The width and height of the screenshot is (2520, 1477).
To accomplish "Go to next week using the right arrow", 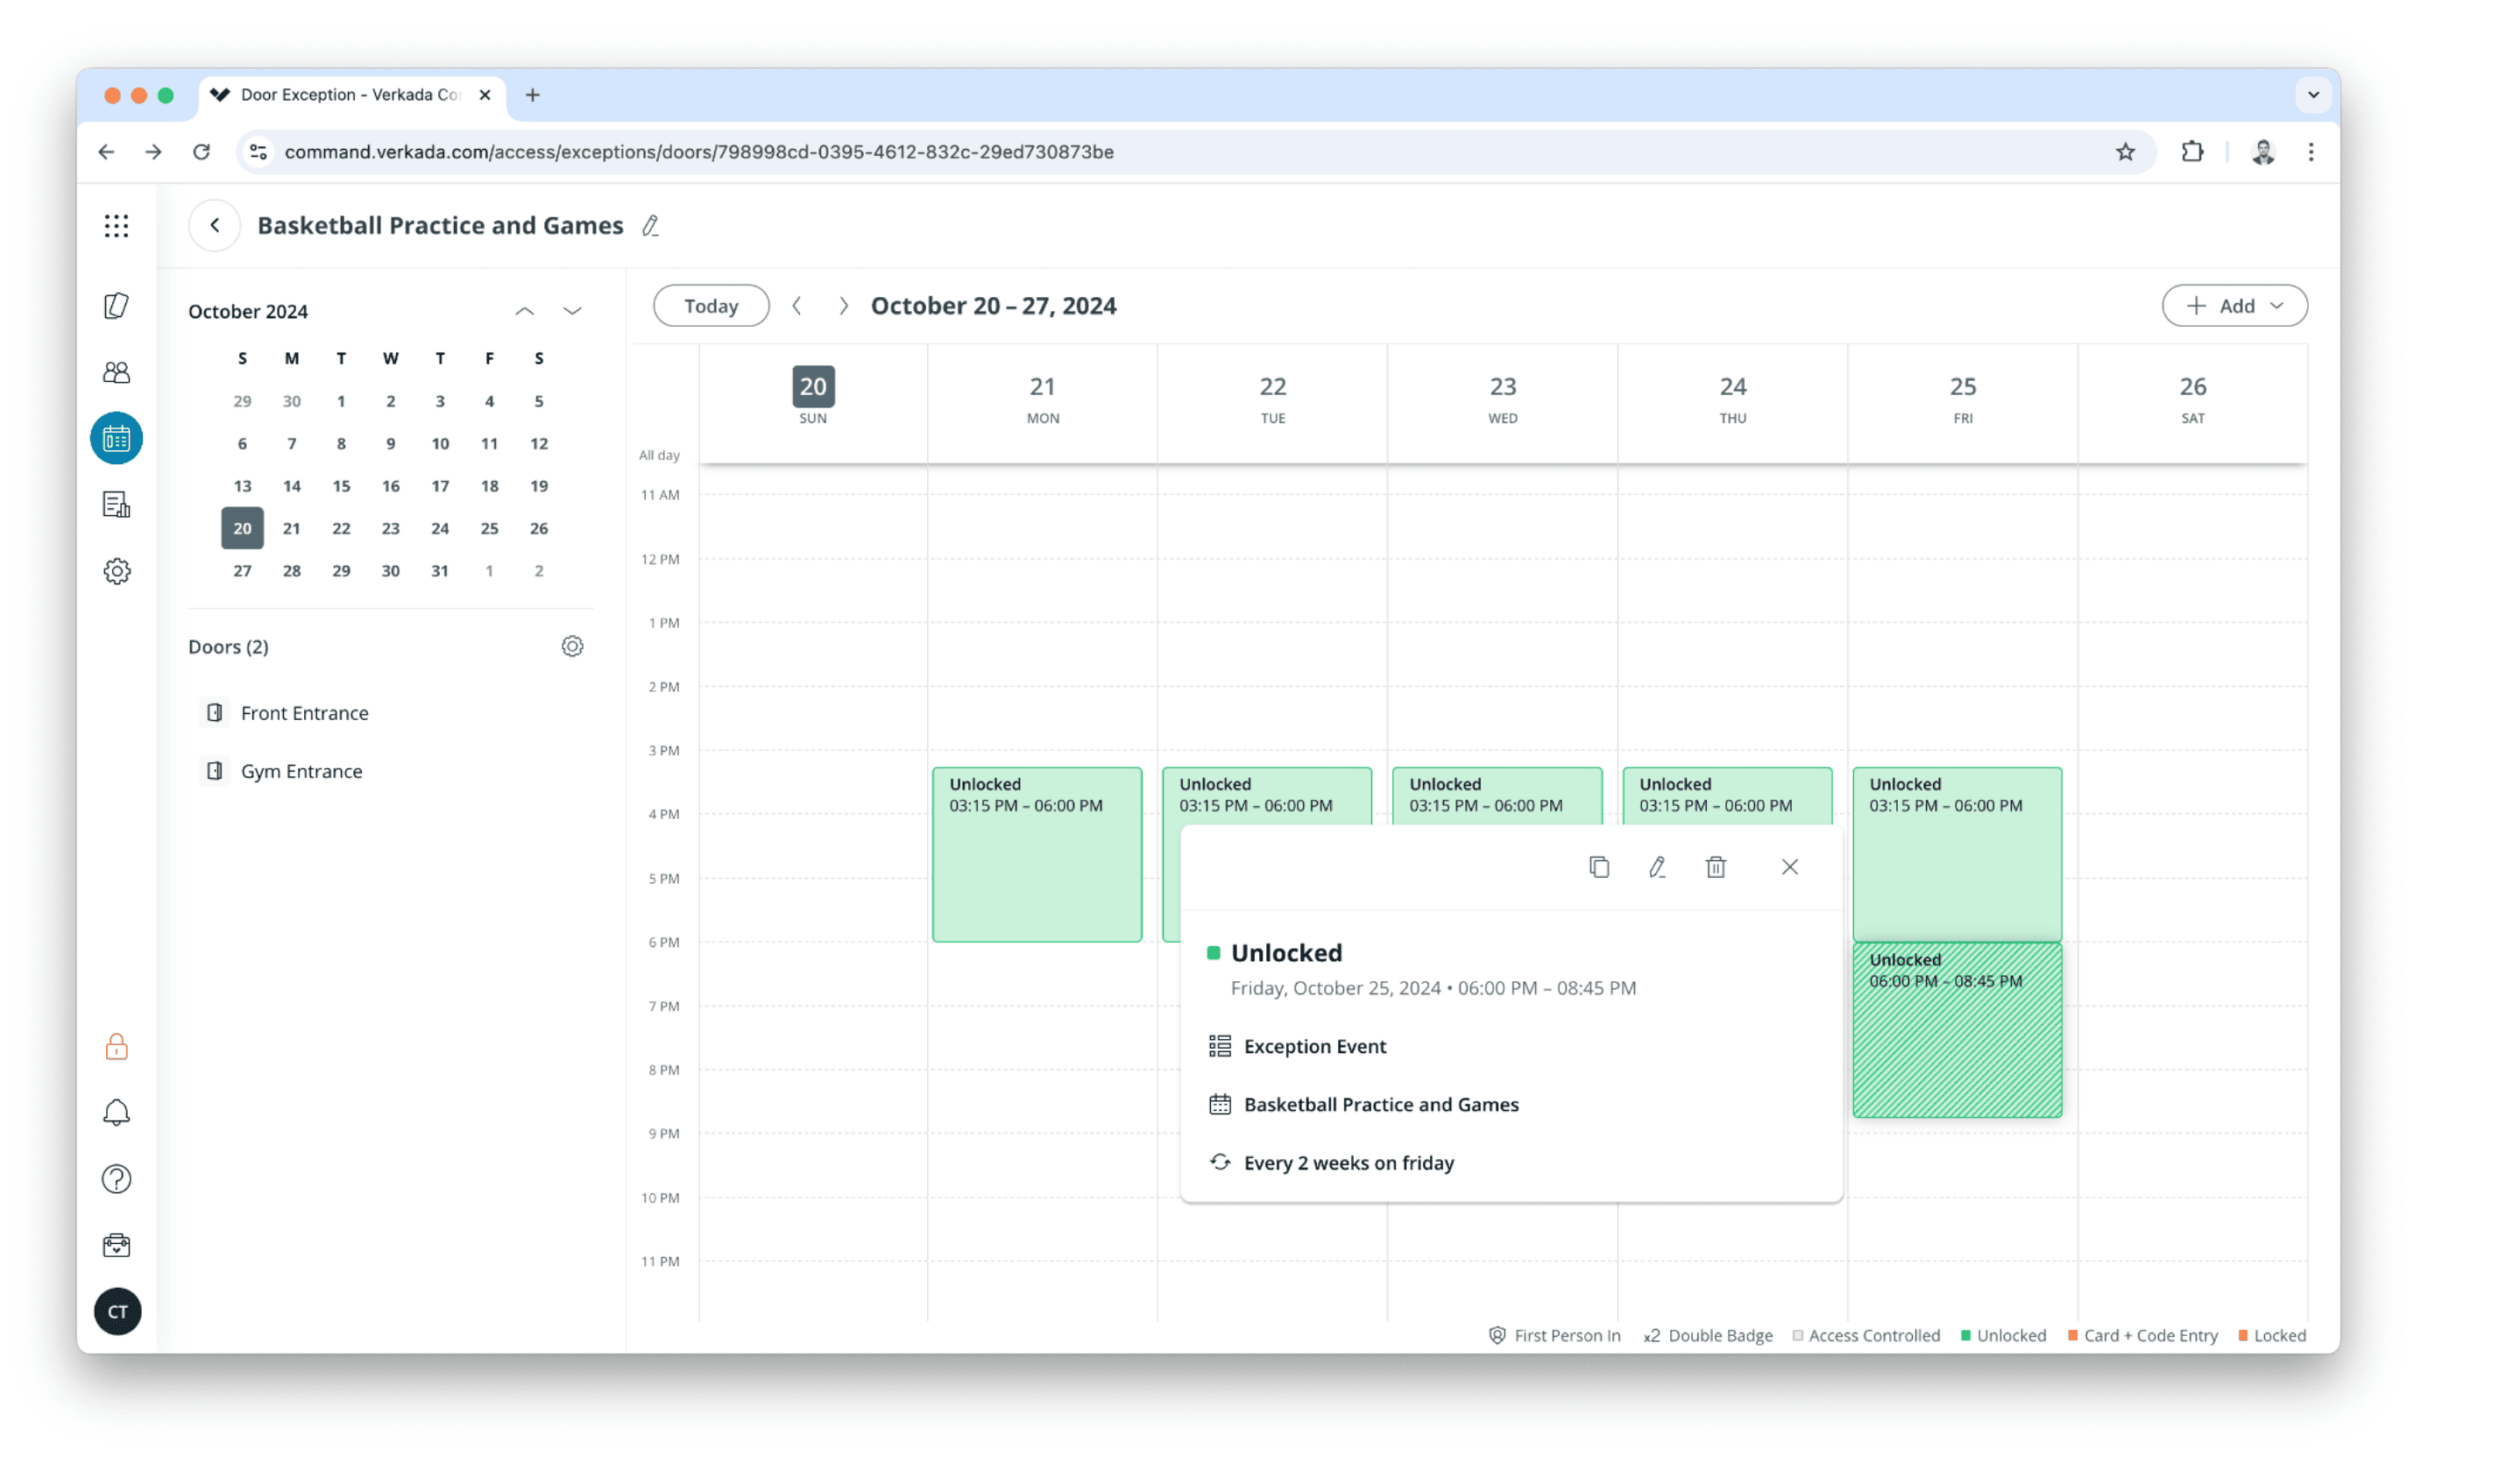I will (x=843, y=305).
